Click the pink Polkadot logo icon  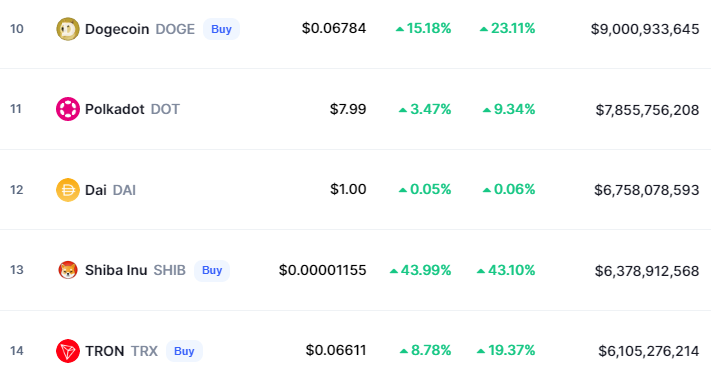[x=68, y=109]
